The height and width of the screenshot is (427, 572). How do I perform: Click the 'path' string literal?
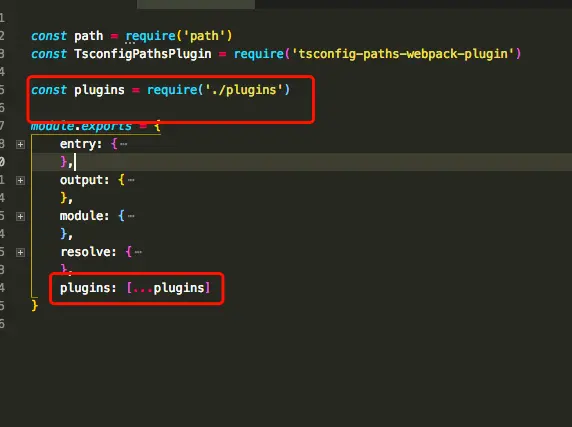coord(204,36)
